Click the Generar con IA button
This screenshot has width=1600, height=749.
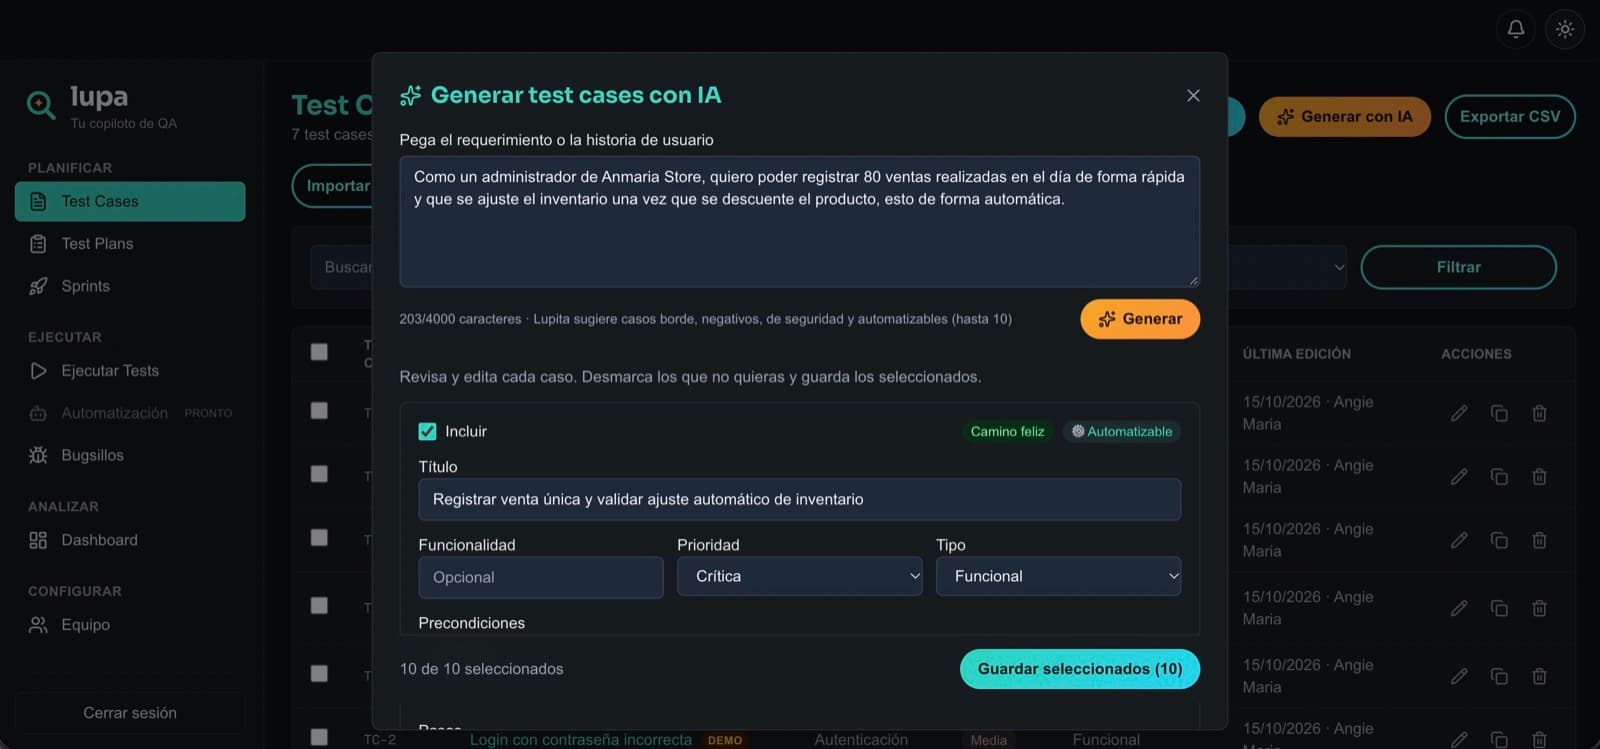[x=1345, y=117]
